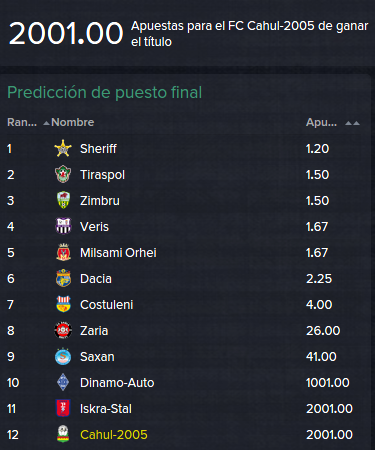Click the Saxan blue circular badge
The width and height of the screenshot is (375, 450).
pos(63,356)
